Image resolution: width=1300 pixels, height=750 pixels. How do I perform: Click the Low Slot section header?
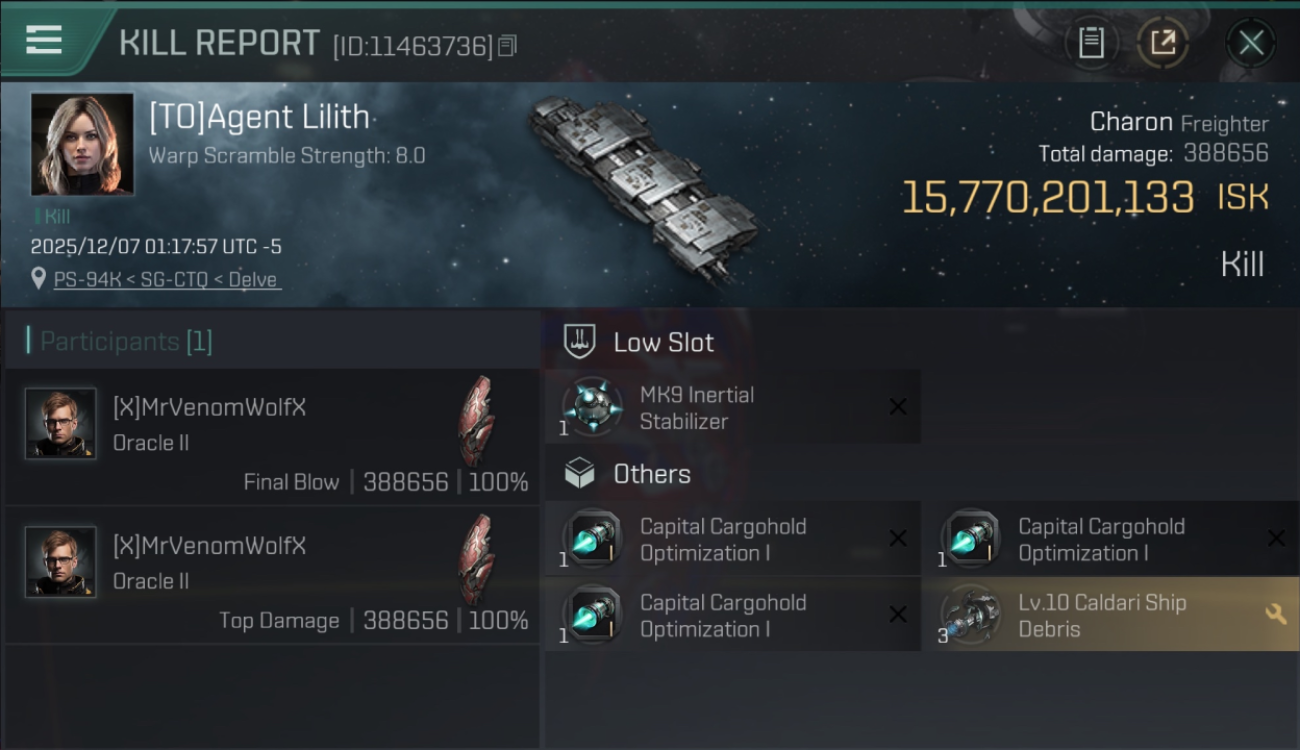click(x=663, y=343)
